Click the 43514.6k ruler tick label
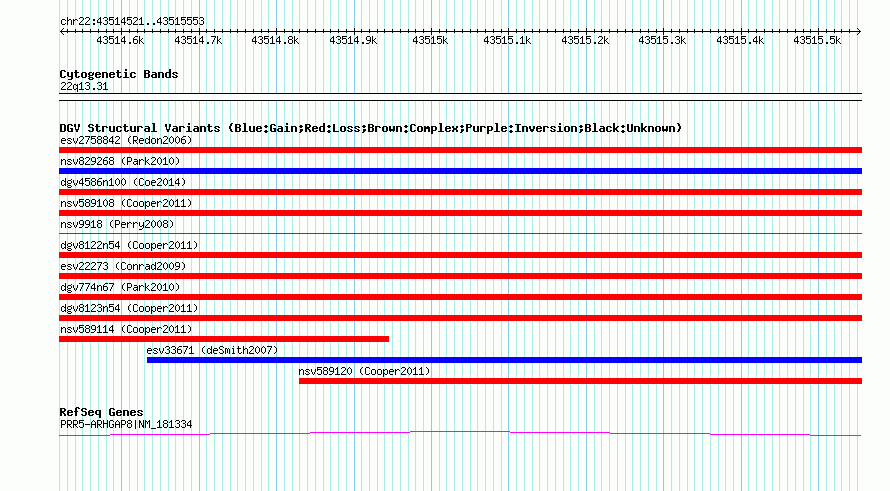Image resolution: width=890 pixels, height=491 pixels. tap(120, 40)
